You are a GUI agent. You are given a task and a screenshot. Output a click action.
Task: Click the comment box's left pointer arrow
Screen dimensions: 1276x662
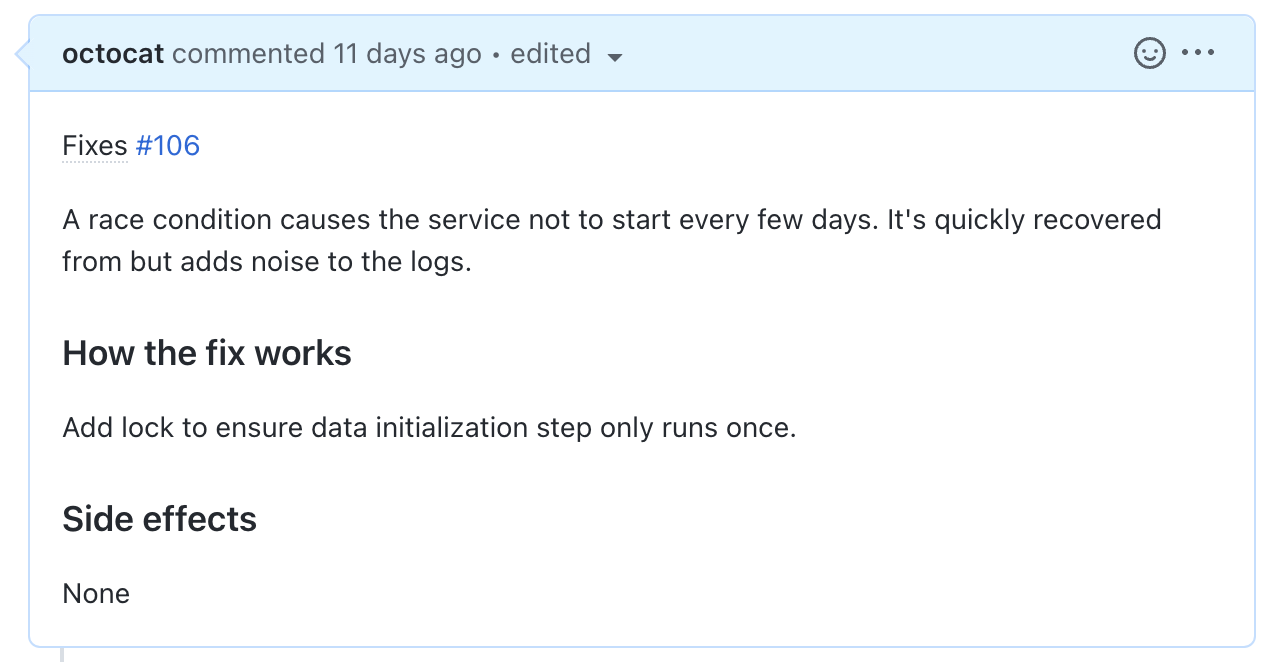[x=23, y=54]
